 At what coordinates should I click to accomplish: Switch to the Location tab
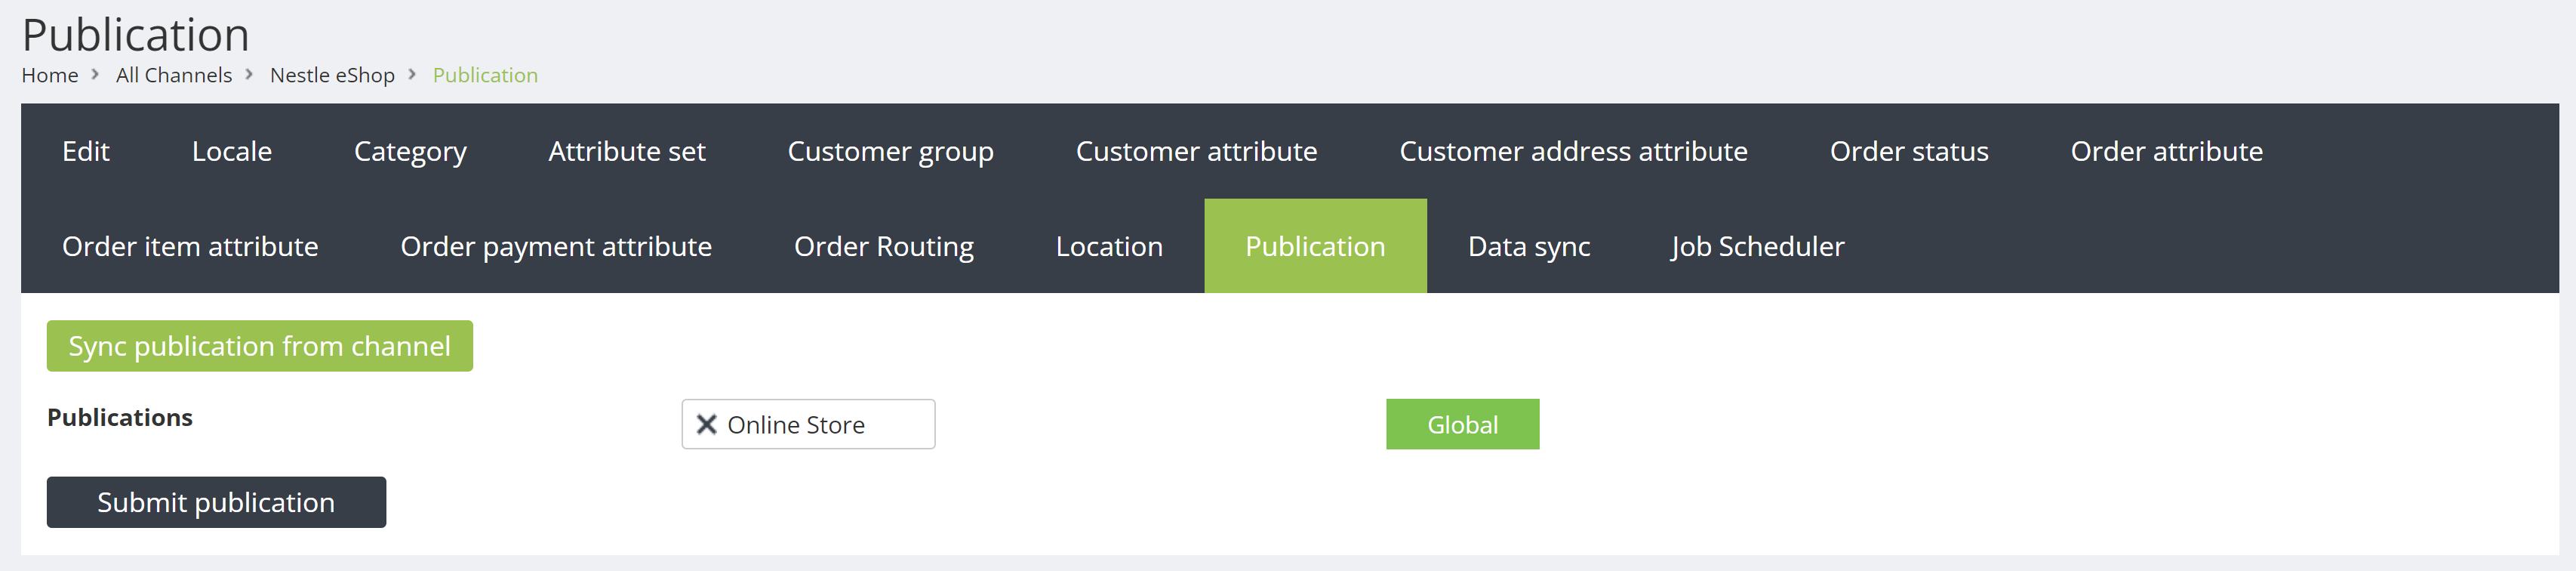(1109, 246)
